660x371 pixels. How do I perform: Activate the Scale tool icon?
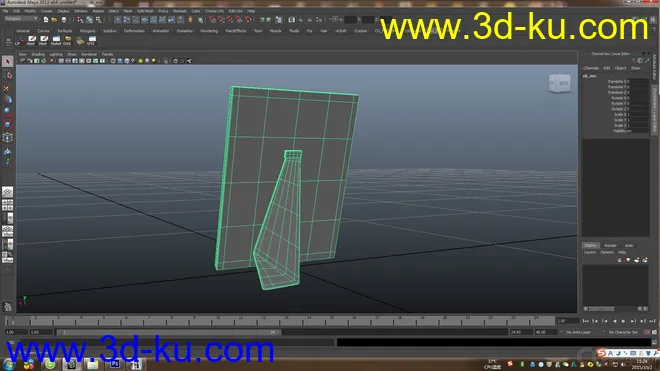(x=8, y=125)
